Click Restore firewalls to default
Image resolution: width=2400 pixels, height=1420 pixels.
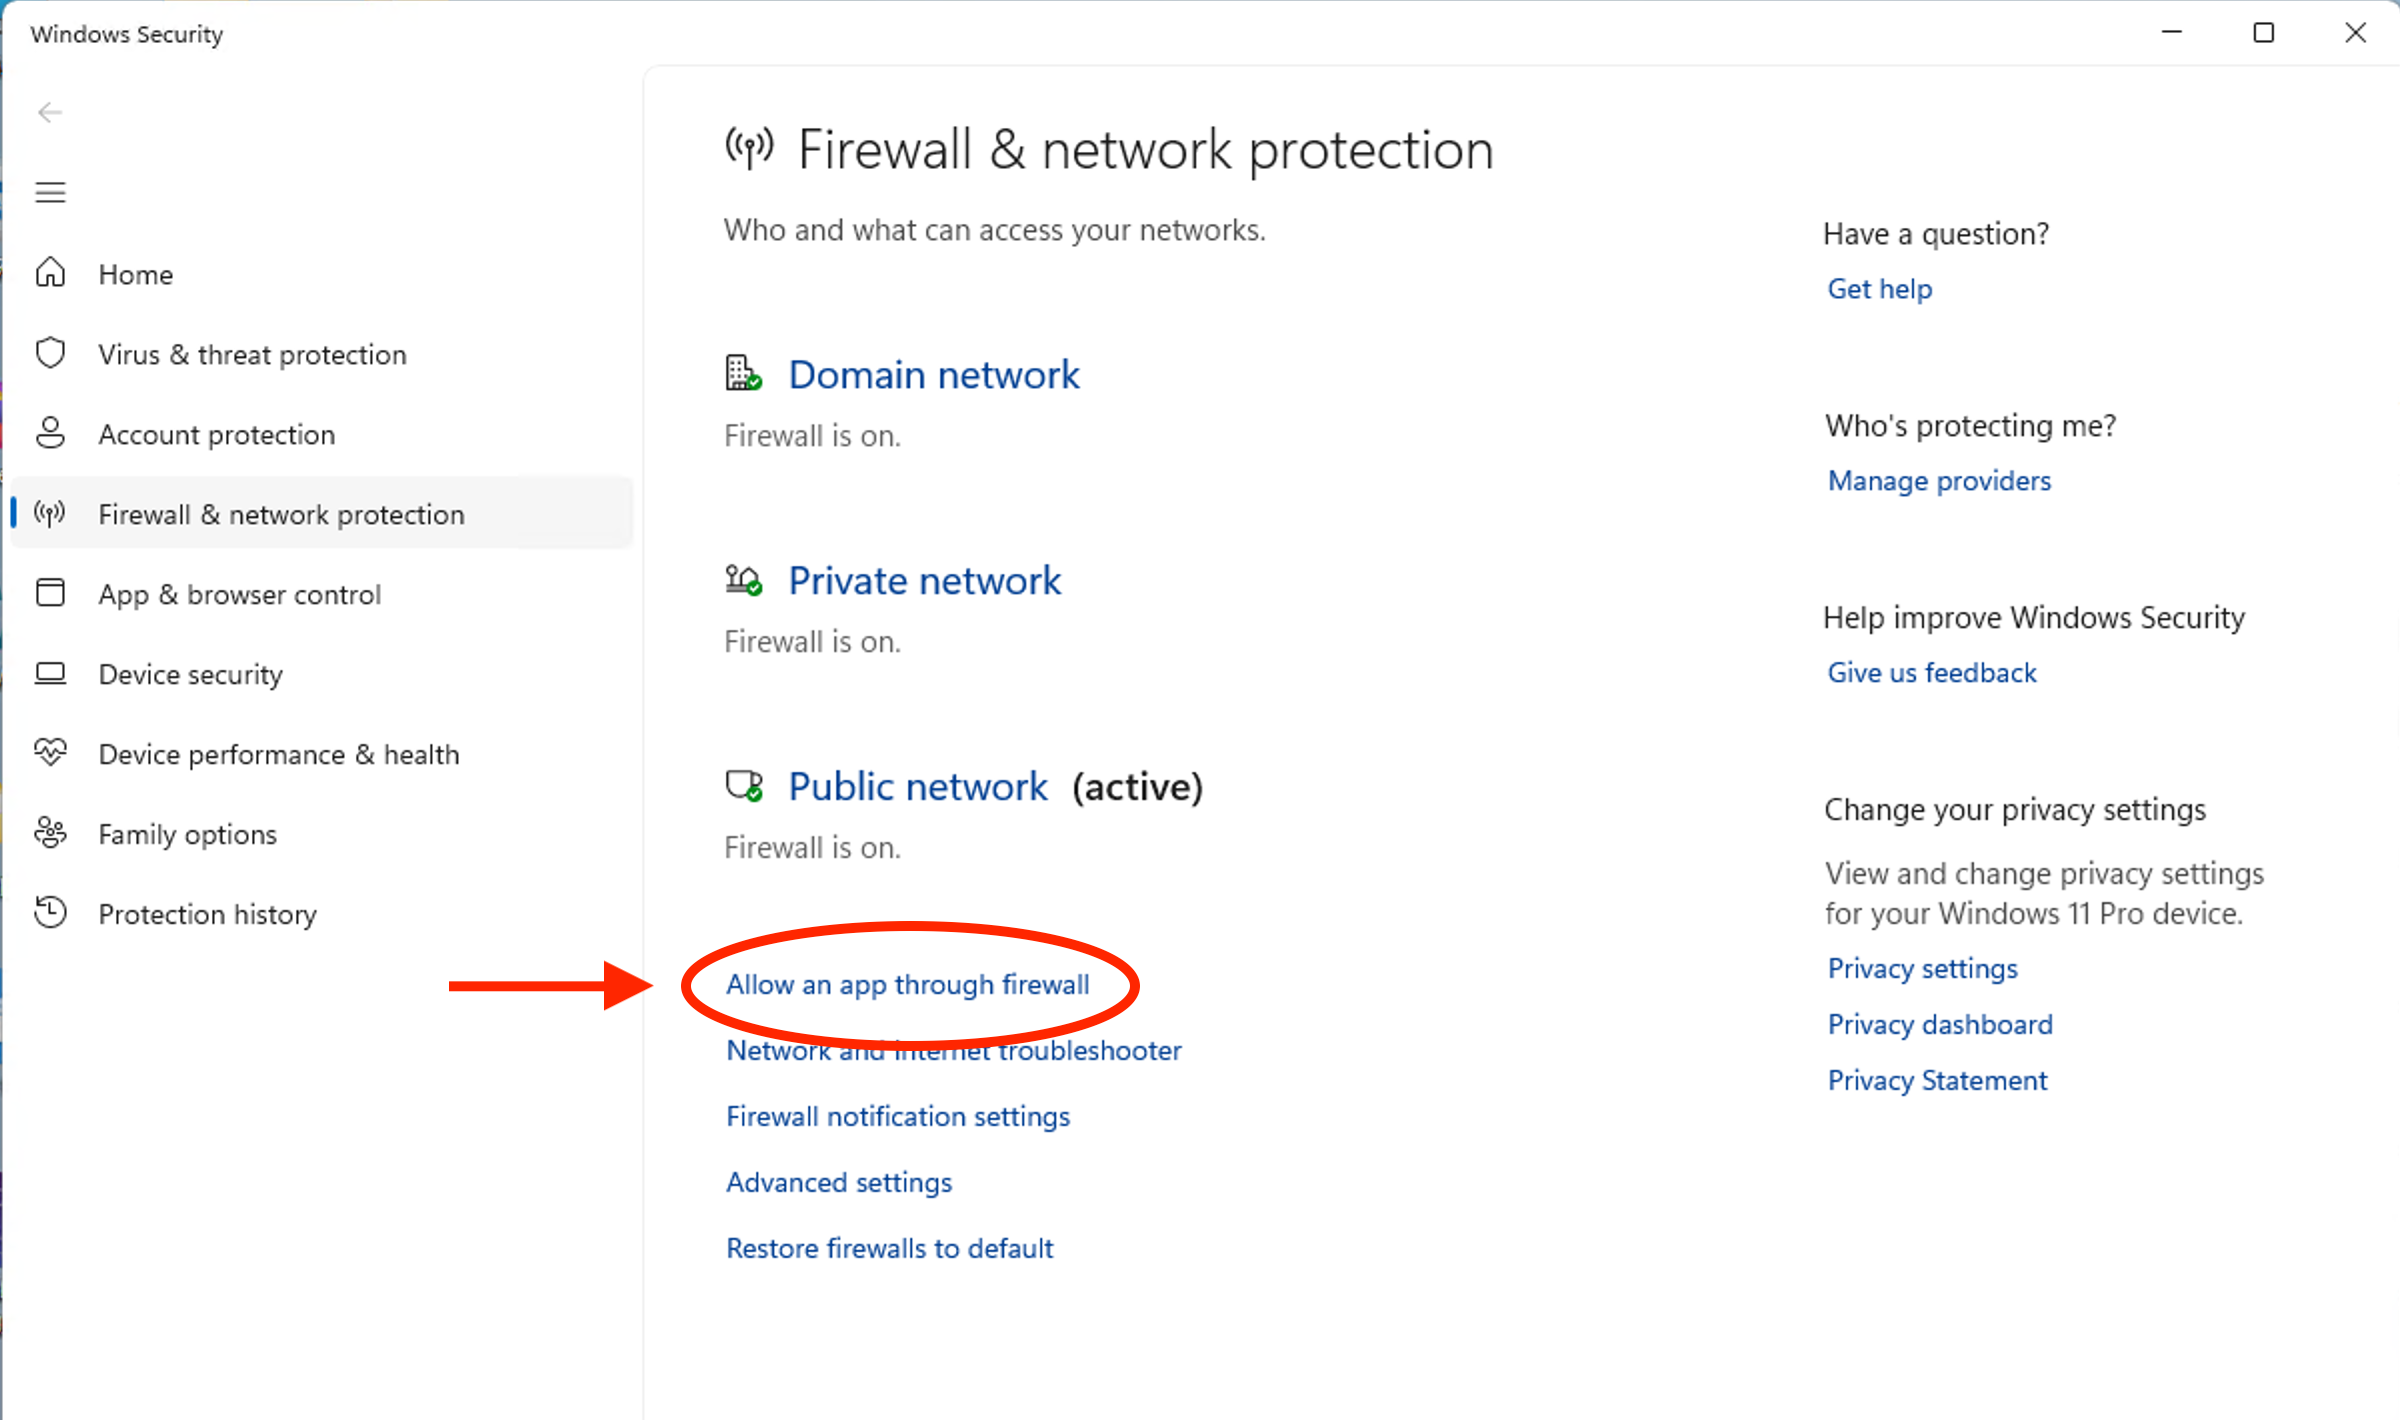(x=889, y=1248)
